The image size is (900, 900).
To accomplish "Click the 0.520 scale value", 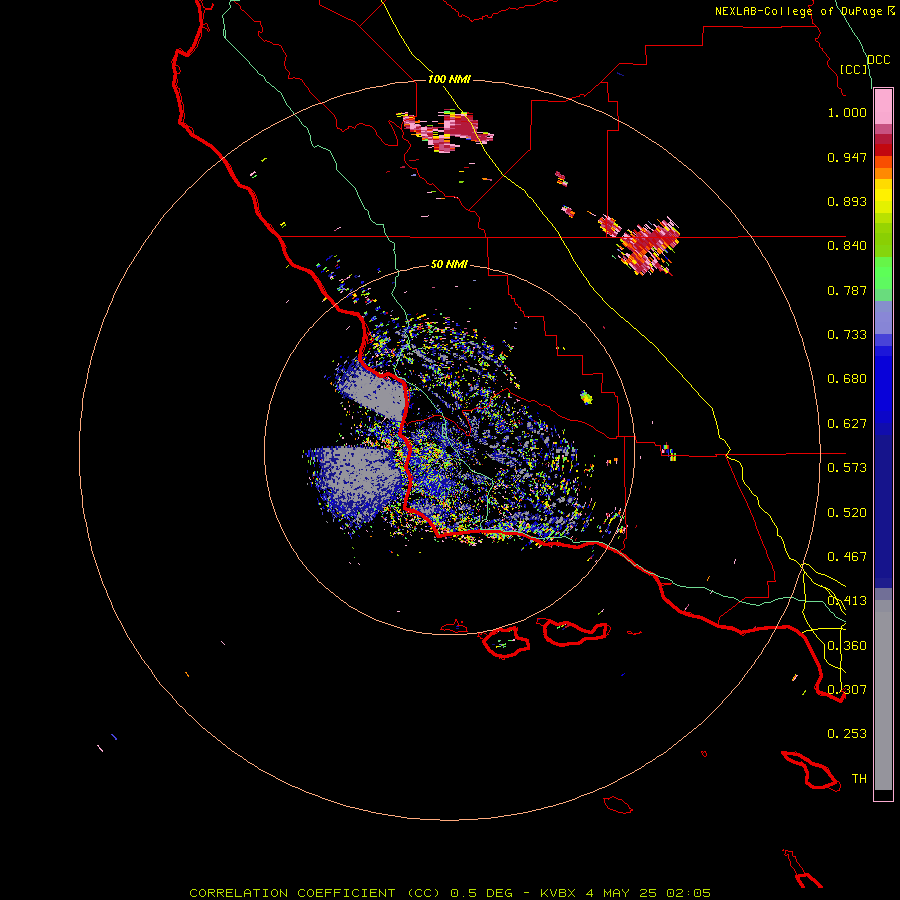I will point(847,513).
